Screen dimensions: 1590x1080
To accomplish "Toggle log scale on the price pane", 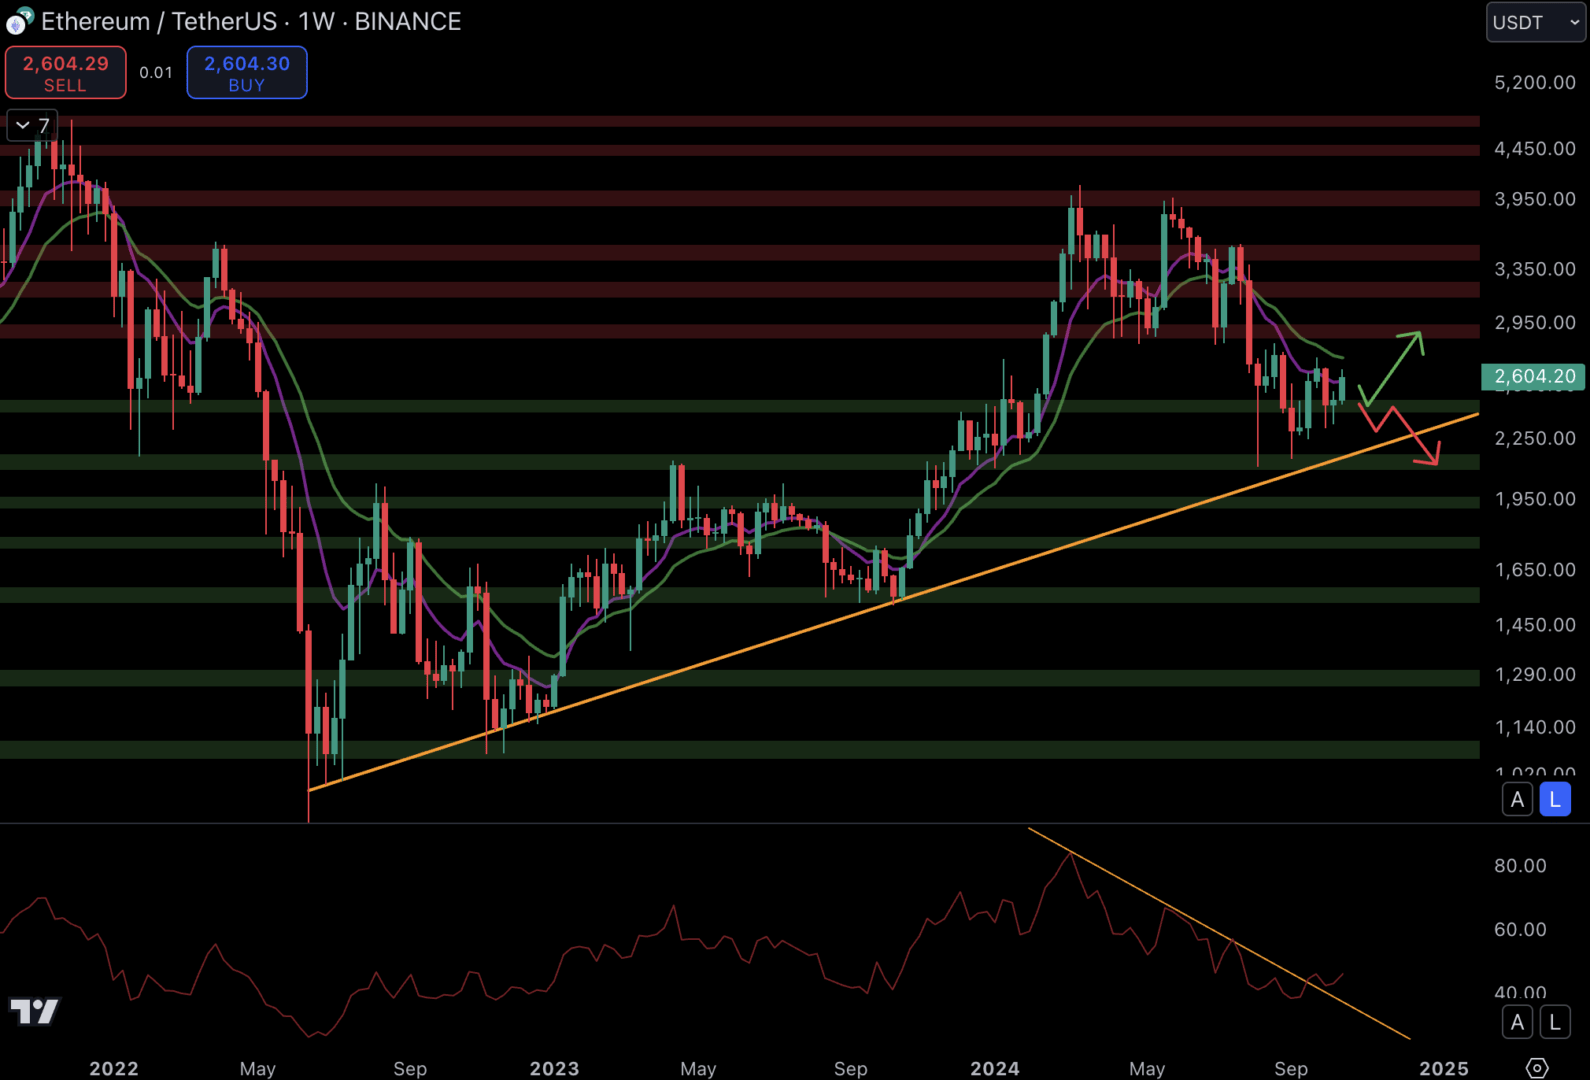I will pyautogui.click(x=1555, y=799).
